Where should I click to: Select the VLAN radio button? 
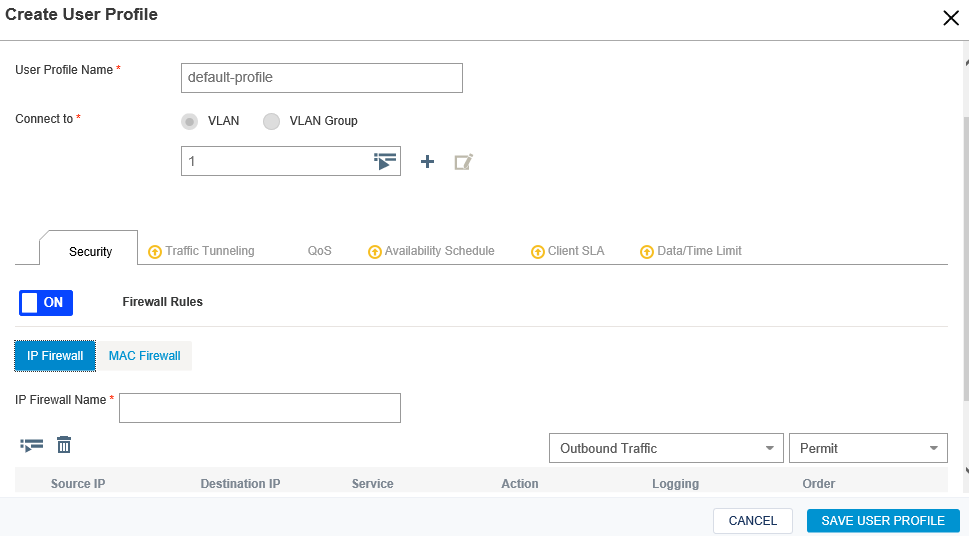click(x=190, y=121)
